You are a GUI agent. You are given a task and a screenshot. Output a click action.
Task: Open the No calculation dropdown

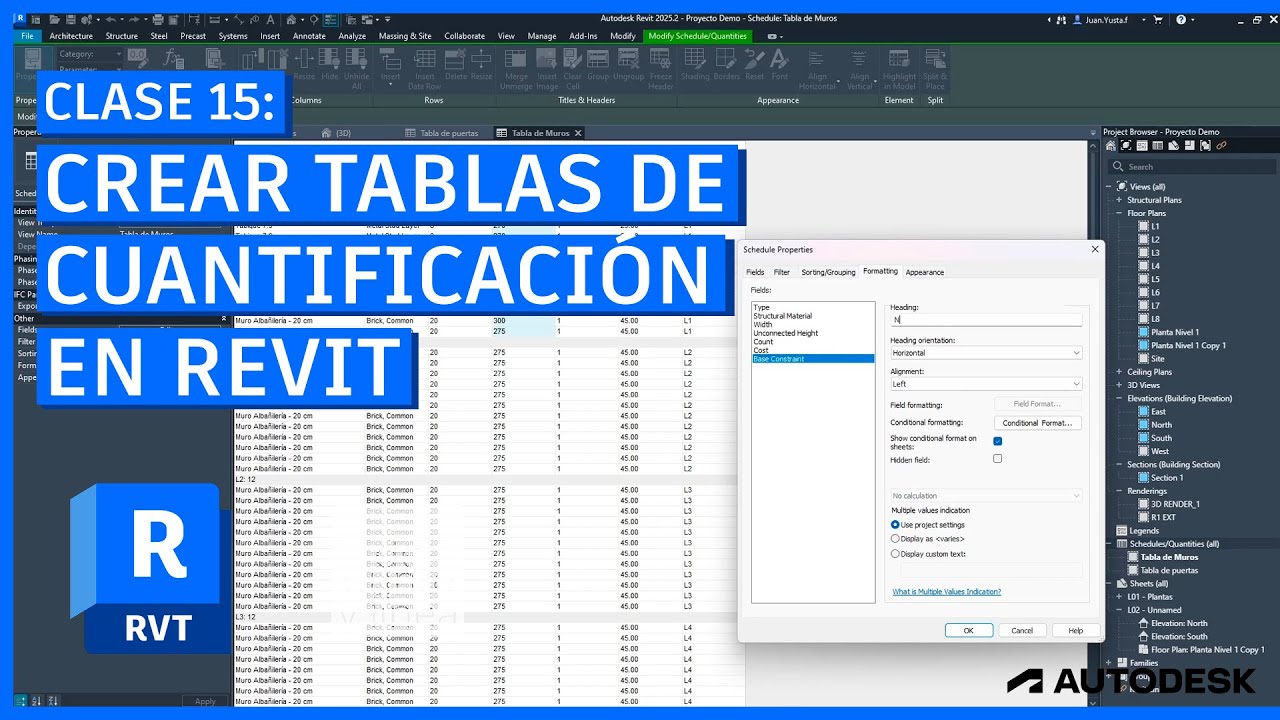986,496
